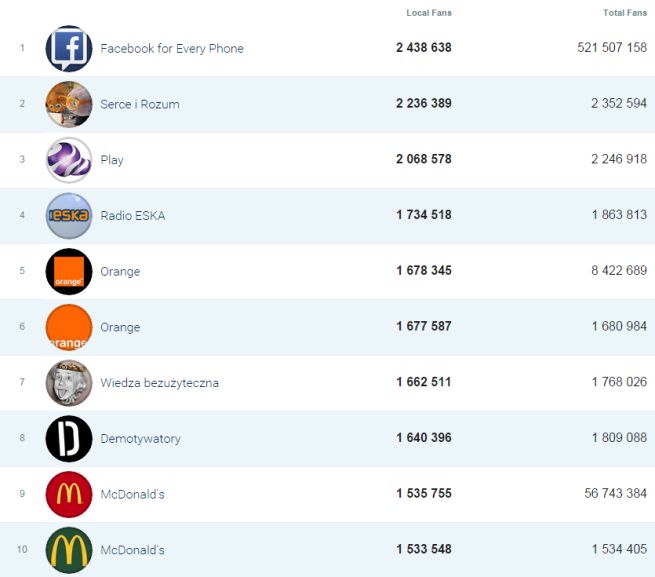Image resolution: width=655 pixels, height=577 pixels.
Task: Open the Serce i Rozum page link
Action: coord(140,104)
